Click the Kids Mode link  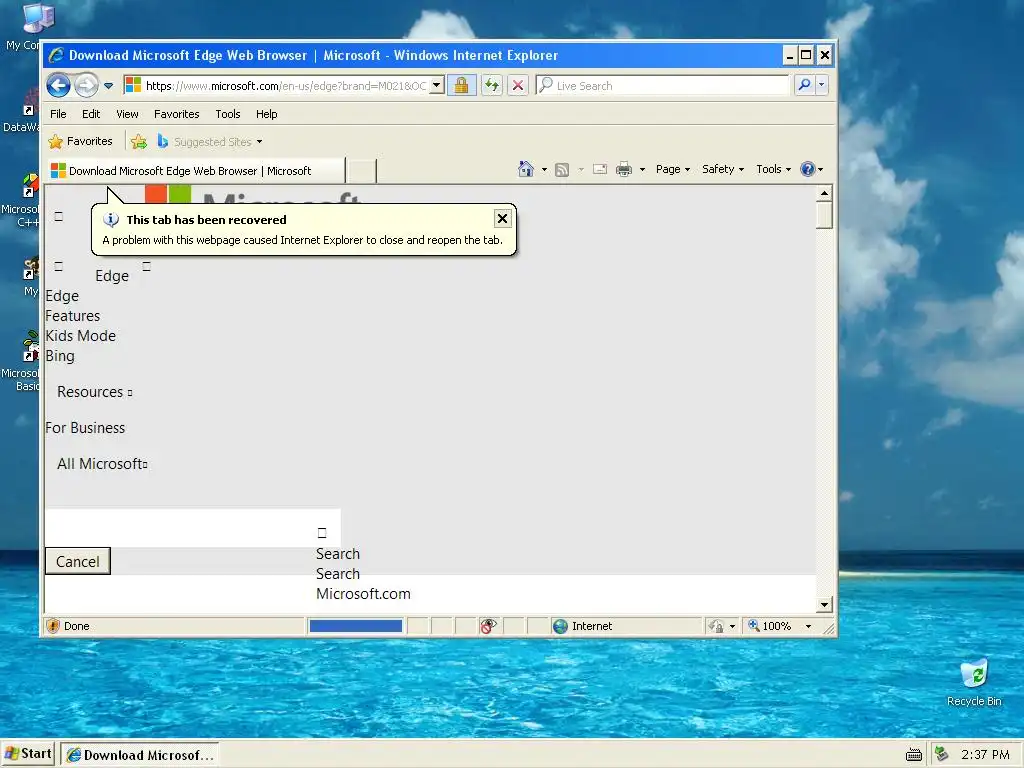pyautogui.click(x=80, y=336)
